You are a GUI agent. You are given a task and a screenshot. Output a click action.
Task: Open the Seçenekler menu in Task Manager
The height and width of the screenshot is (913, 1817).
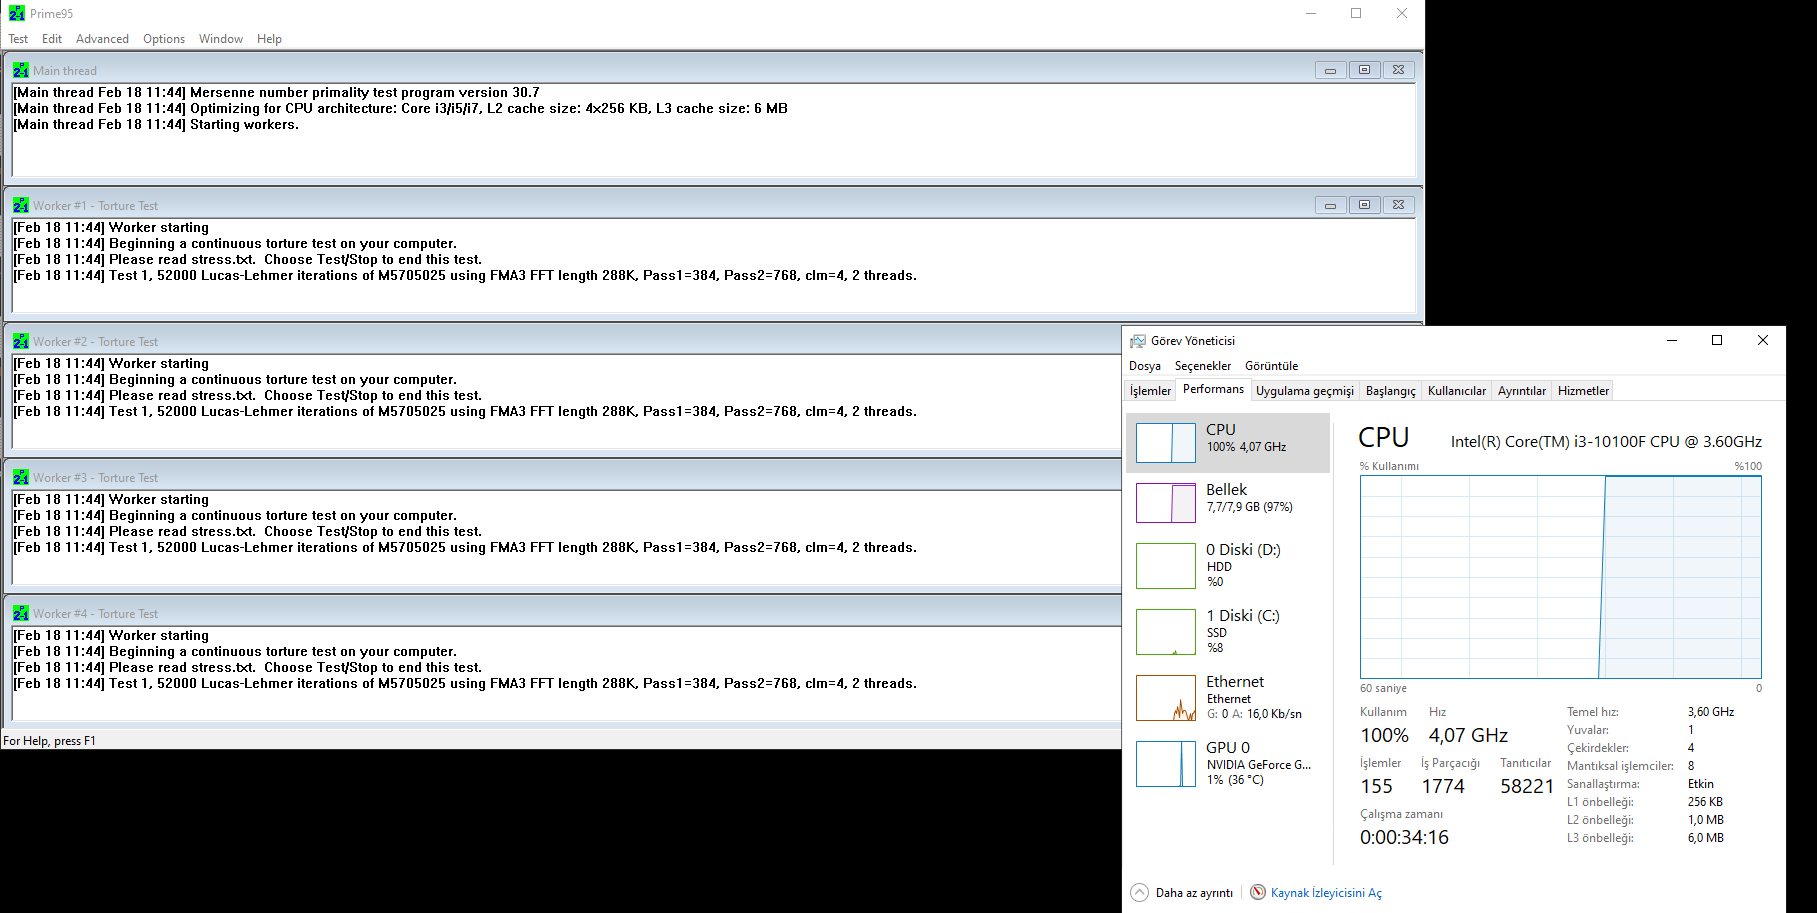coord(1203,366)
